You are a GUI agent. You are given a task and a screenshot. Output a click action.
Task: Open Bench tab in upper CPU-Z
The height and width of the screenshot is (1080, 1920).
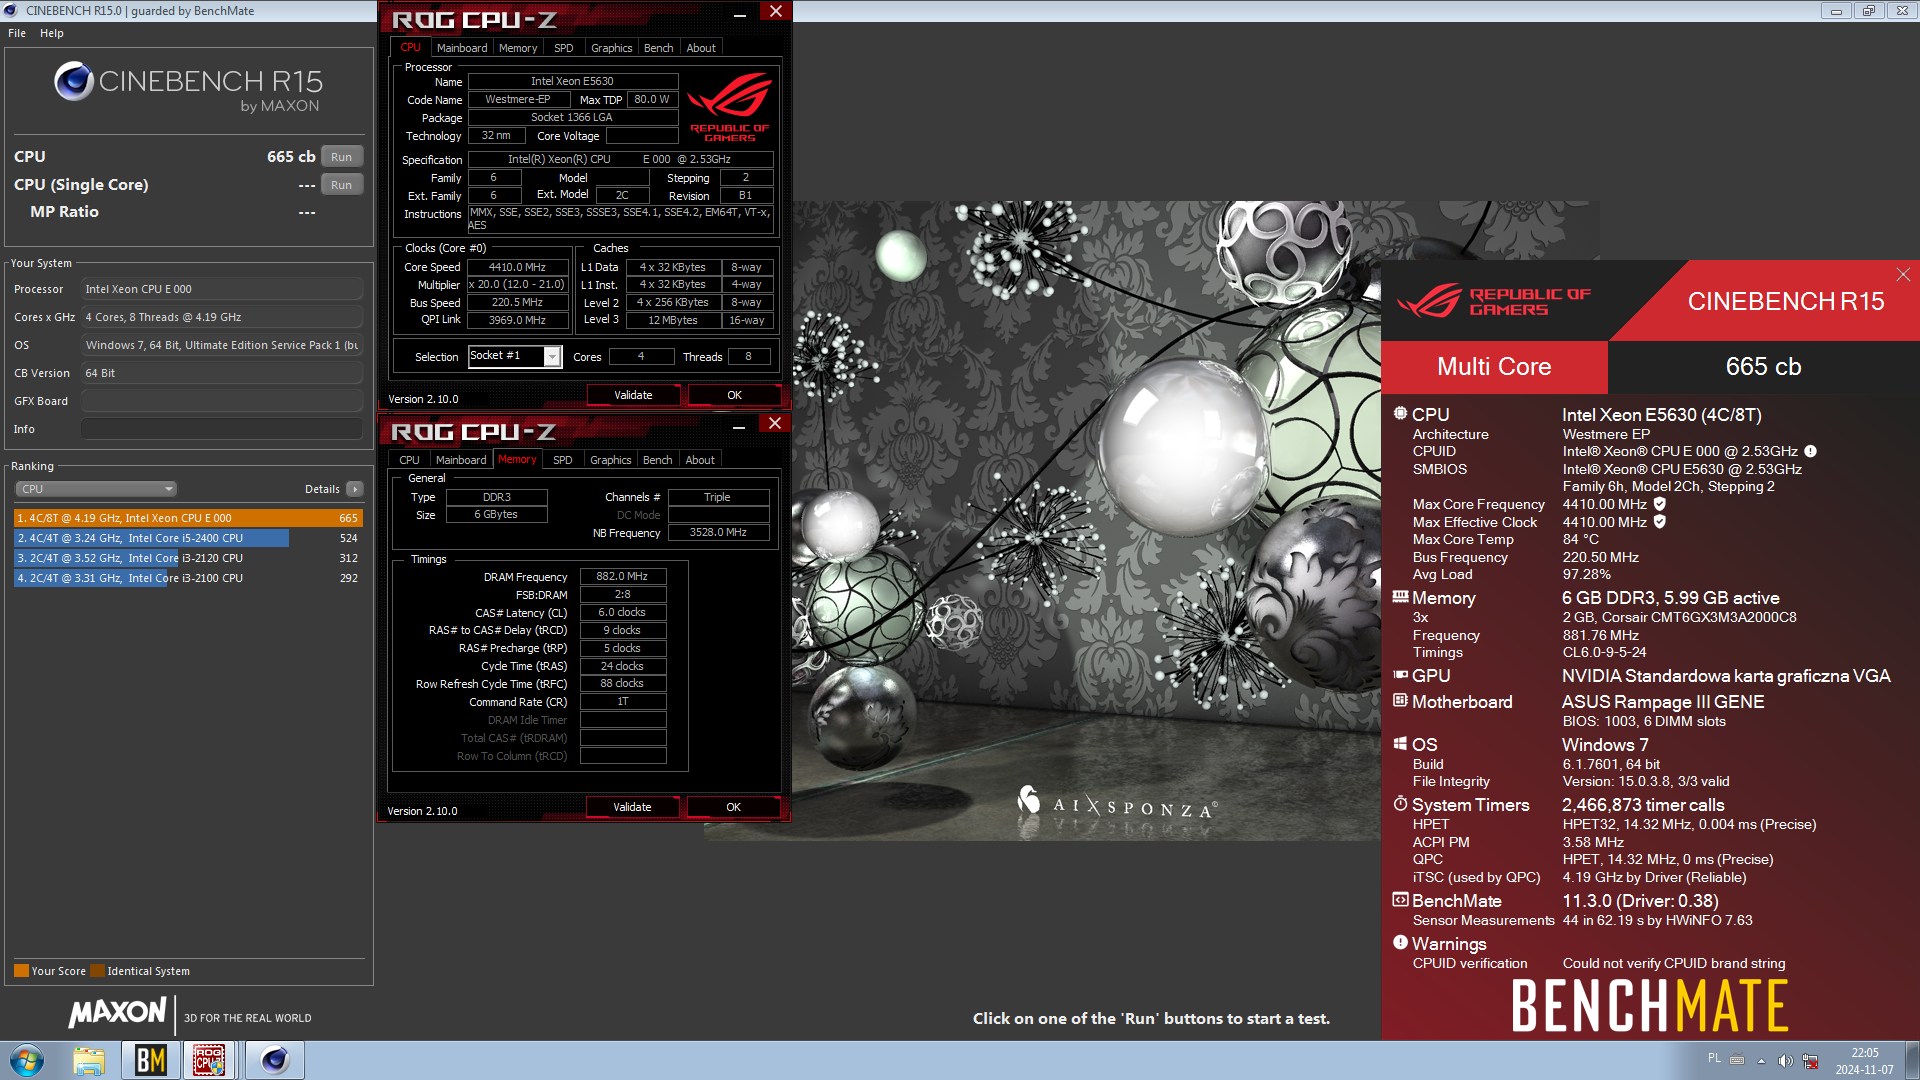coord(658,48)
